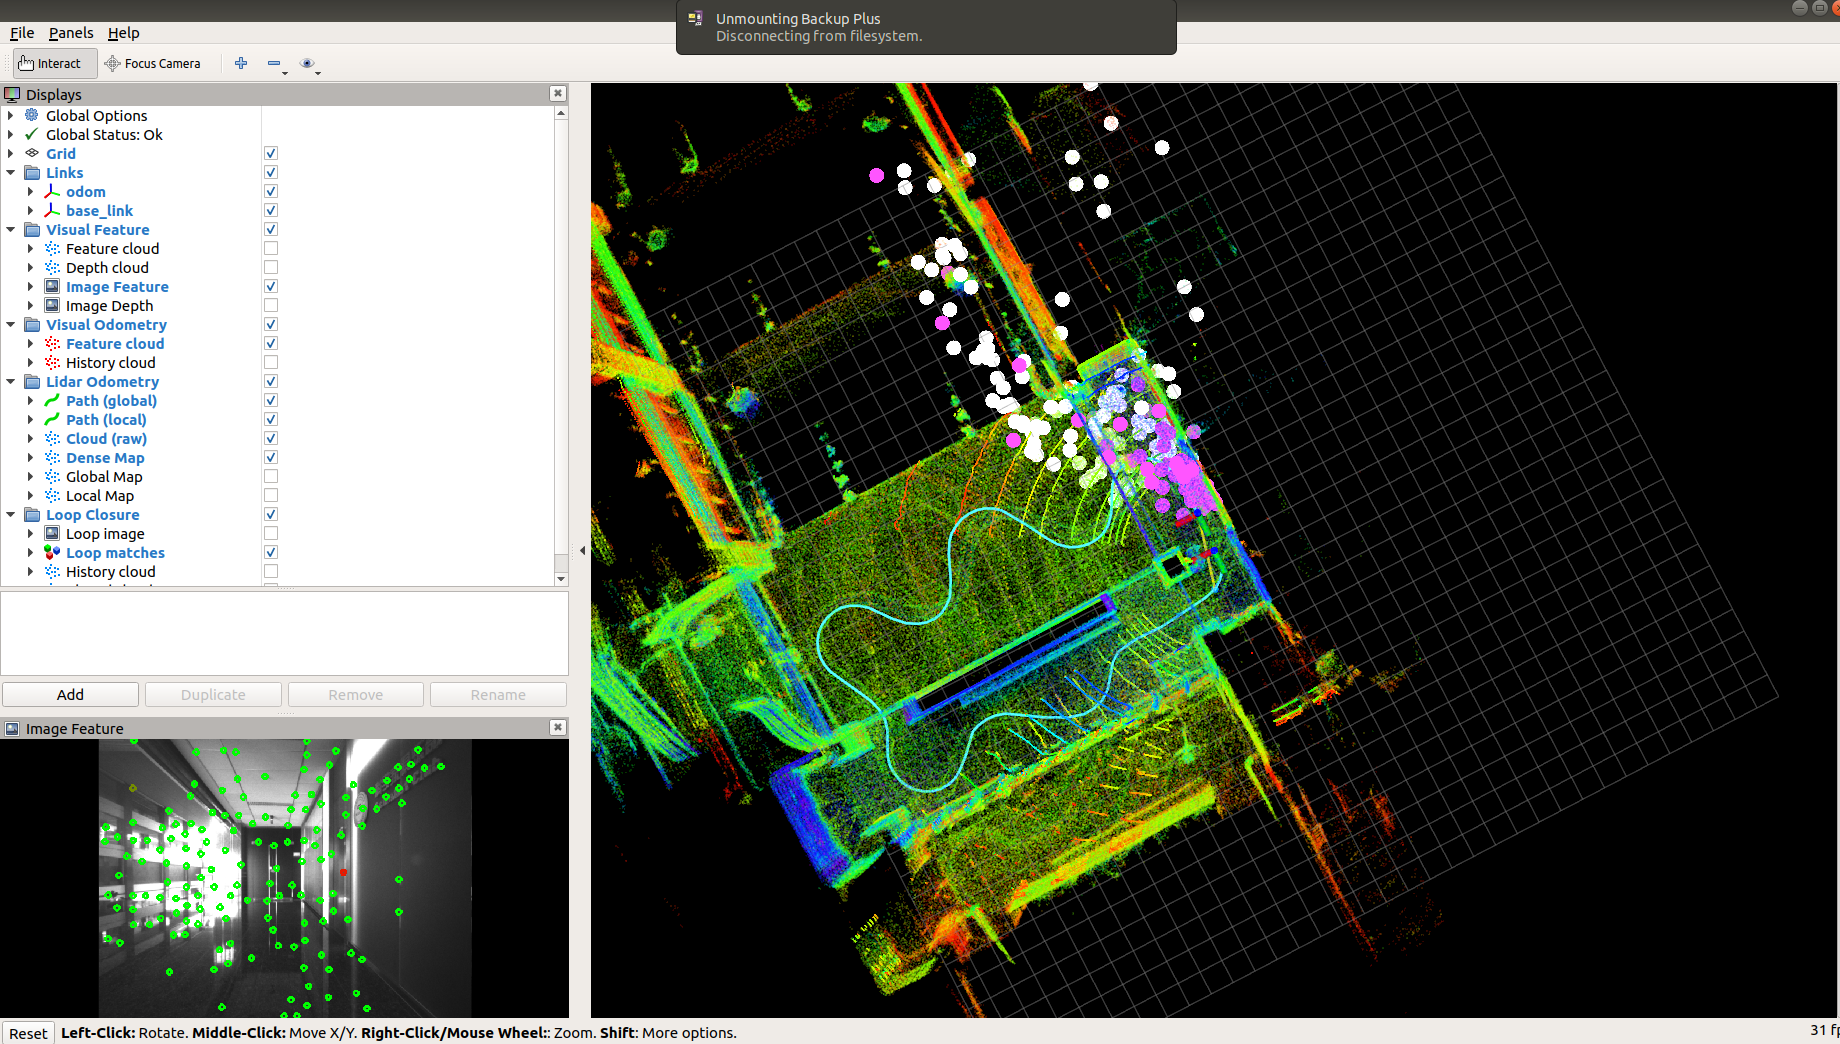Click the Grid display icon
The width and height of the screenshot is (1840, 1044).
[x=32, y=153]
